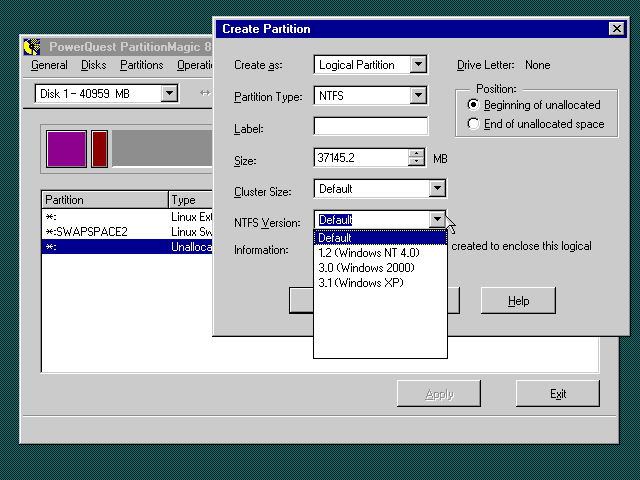Click the Logical Partition combo box text
The image size is (640, 480).
coord(356,65)
